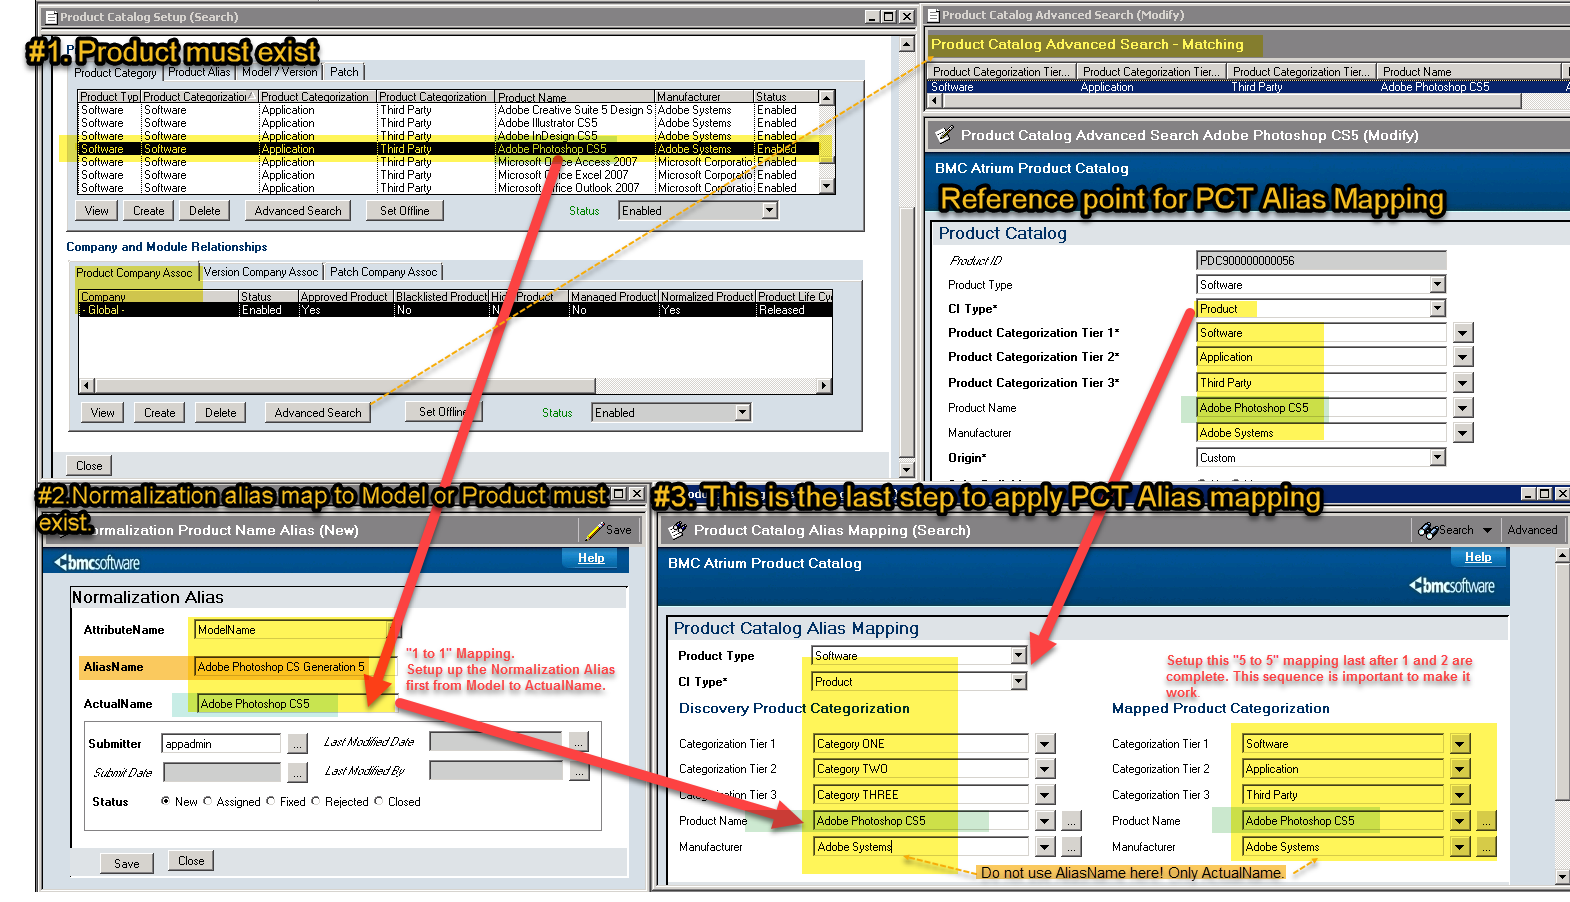The image size is (1570, 902).
Task: Expand the Origin dropdown showing Custom
Action: [1437, 458]
